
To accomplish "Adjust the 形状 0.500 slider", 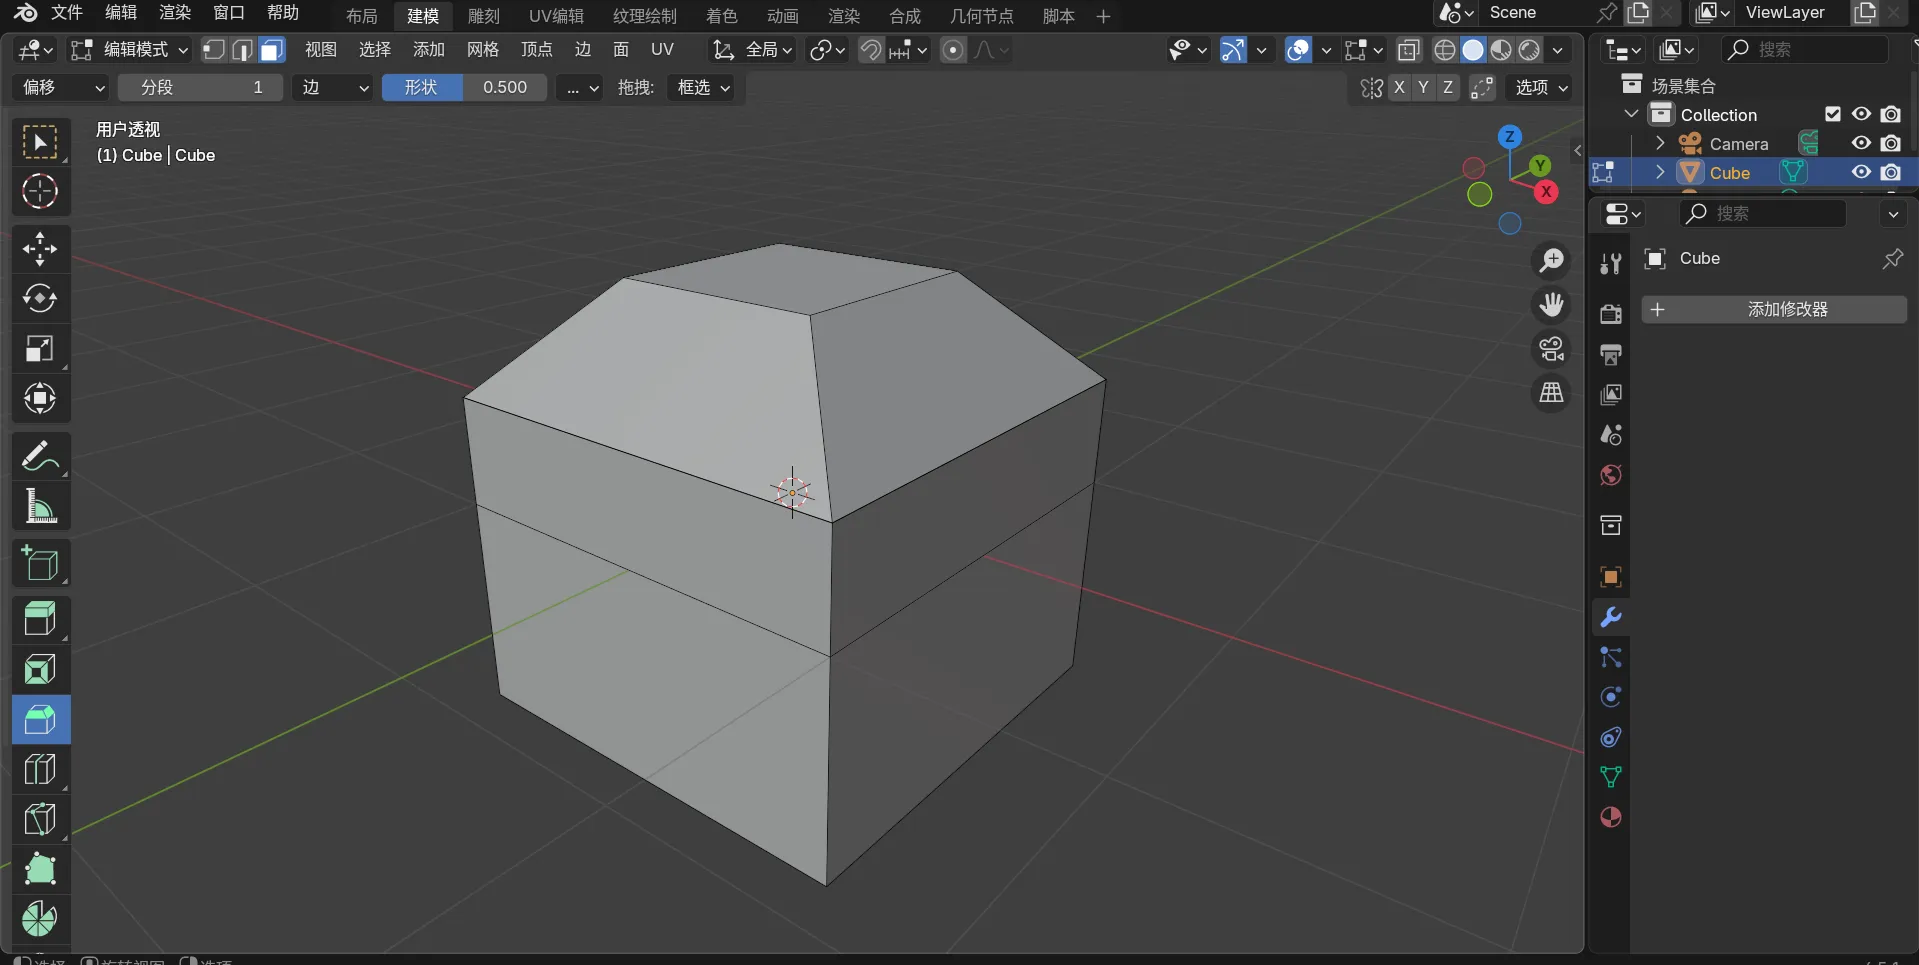I will coord(464,88).
